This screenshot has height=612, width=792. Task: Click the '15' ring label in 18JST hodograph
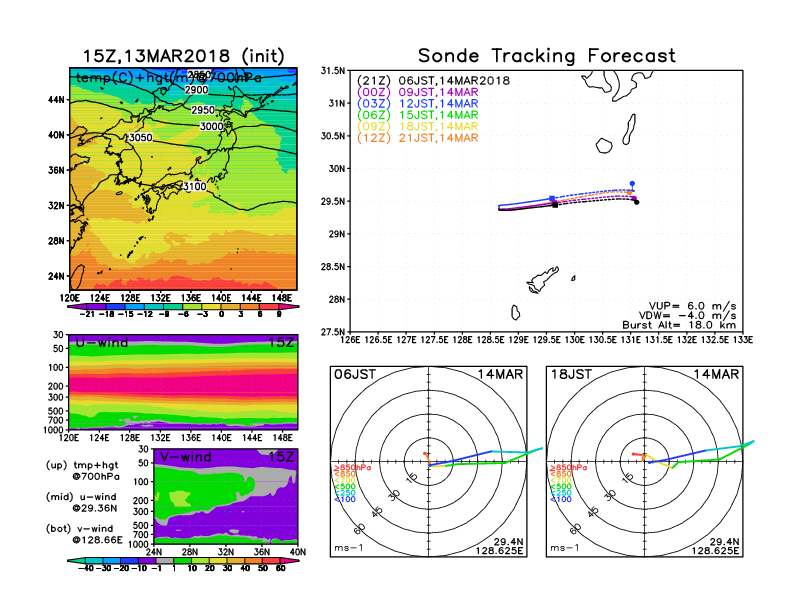point(628,478)
